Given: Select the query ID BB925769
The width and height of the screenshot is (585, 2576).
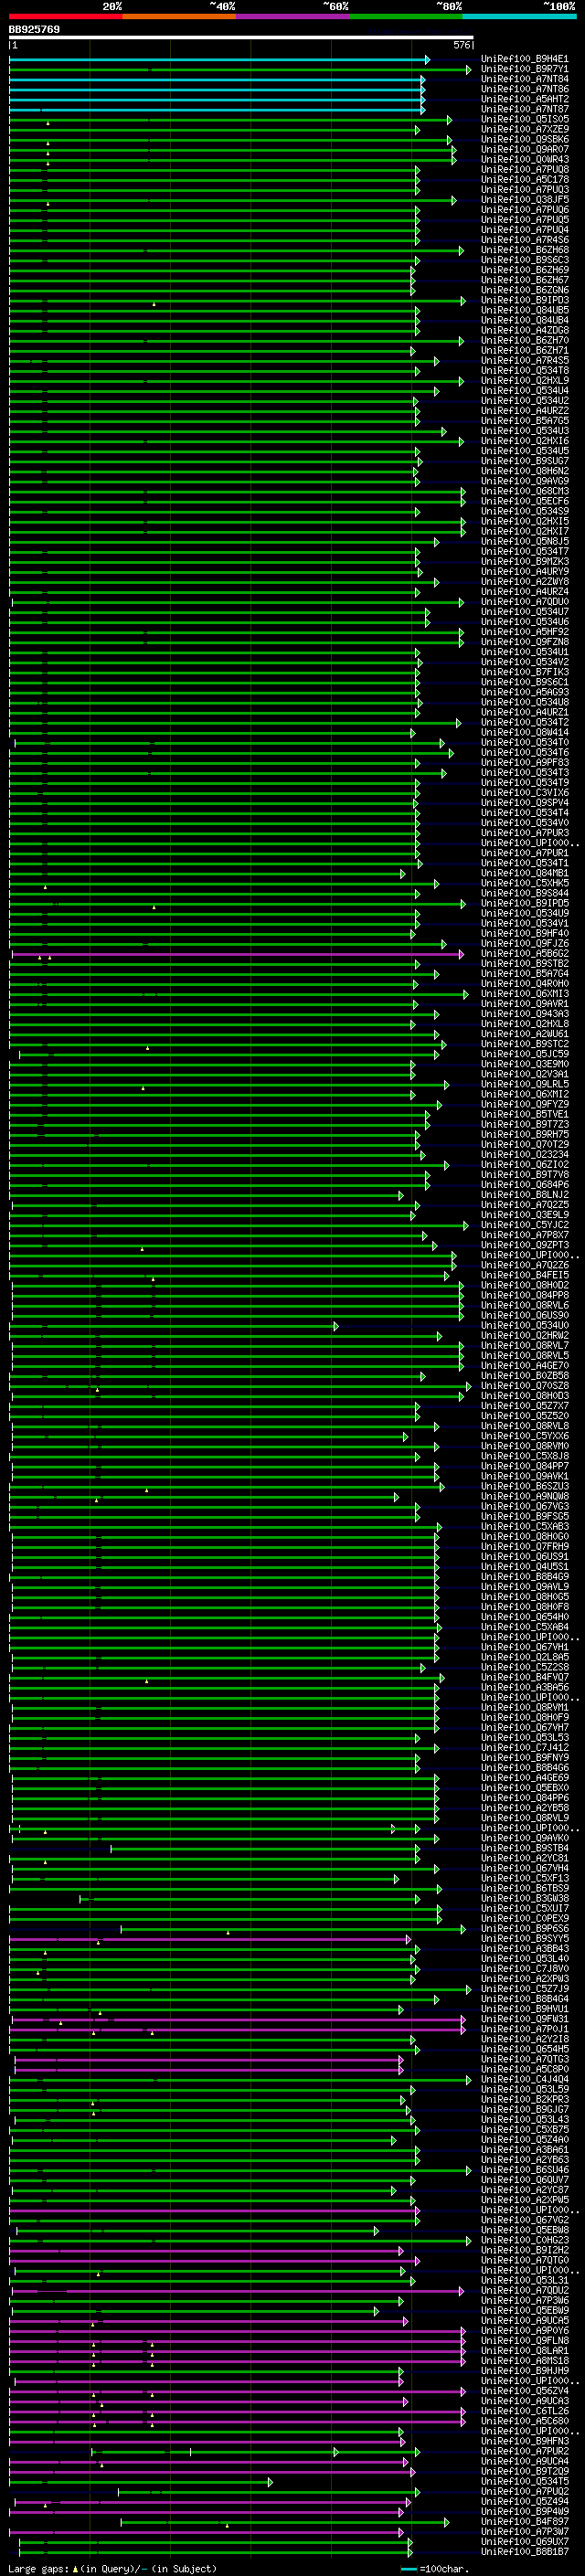Looking at the screenshot, I should [34, 30].
